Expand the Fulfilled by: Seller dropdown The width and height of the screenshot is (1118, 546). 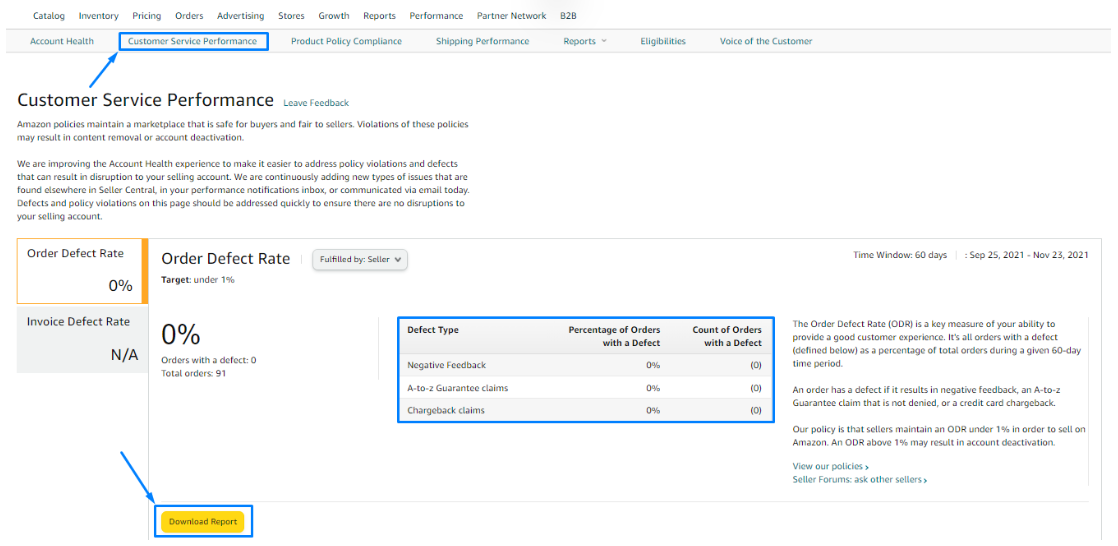tap(360, 260)
